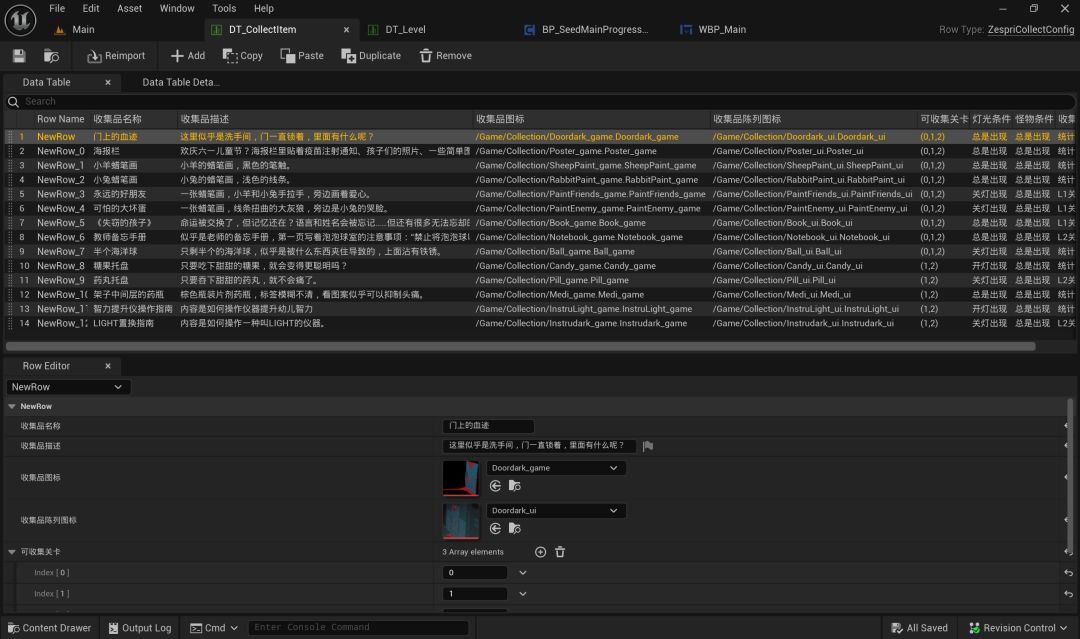
Task: Open the Doordark_ui asset dropdown
Action: point(556,511)
